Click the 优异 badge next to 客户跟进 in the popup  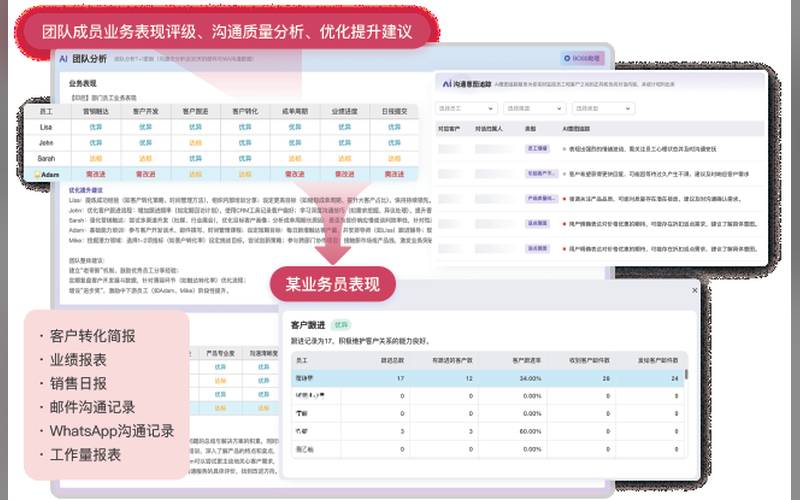[341, 325]
